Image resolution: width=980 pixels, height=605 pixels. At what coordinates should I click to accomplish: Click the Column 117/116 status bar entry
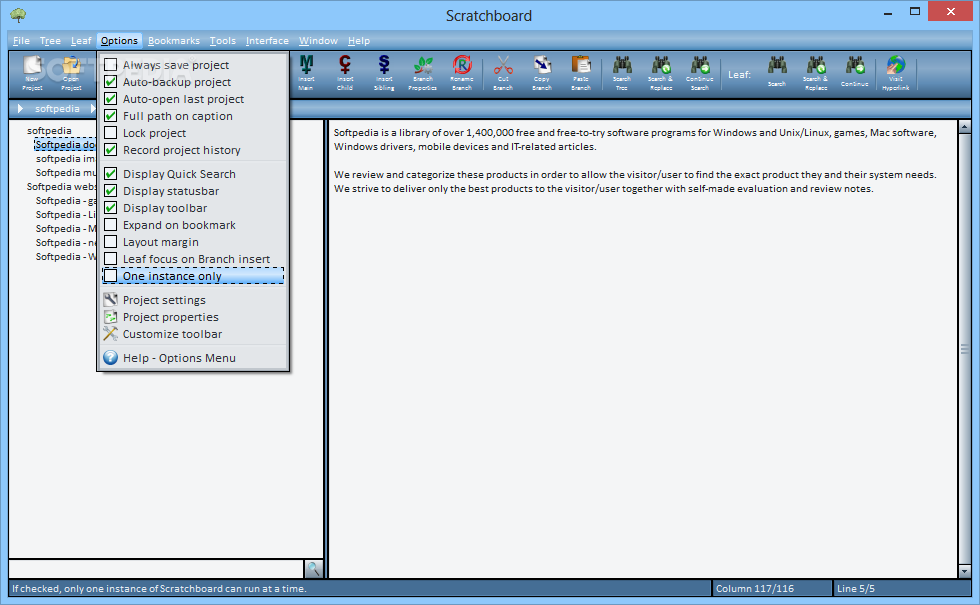(x=772, y=588)
